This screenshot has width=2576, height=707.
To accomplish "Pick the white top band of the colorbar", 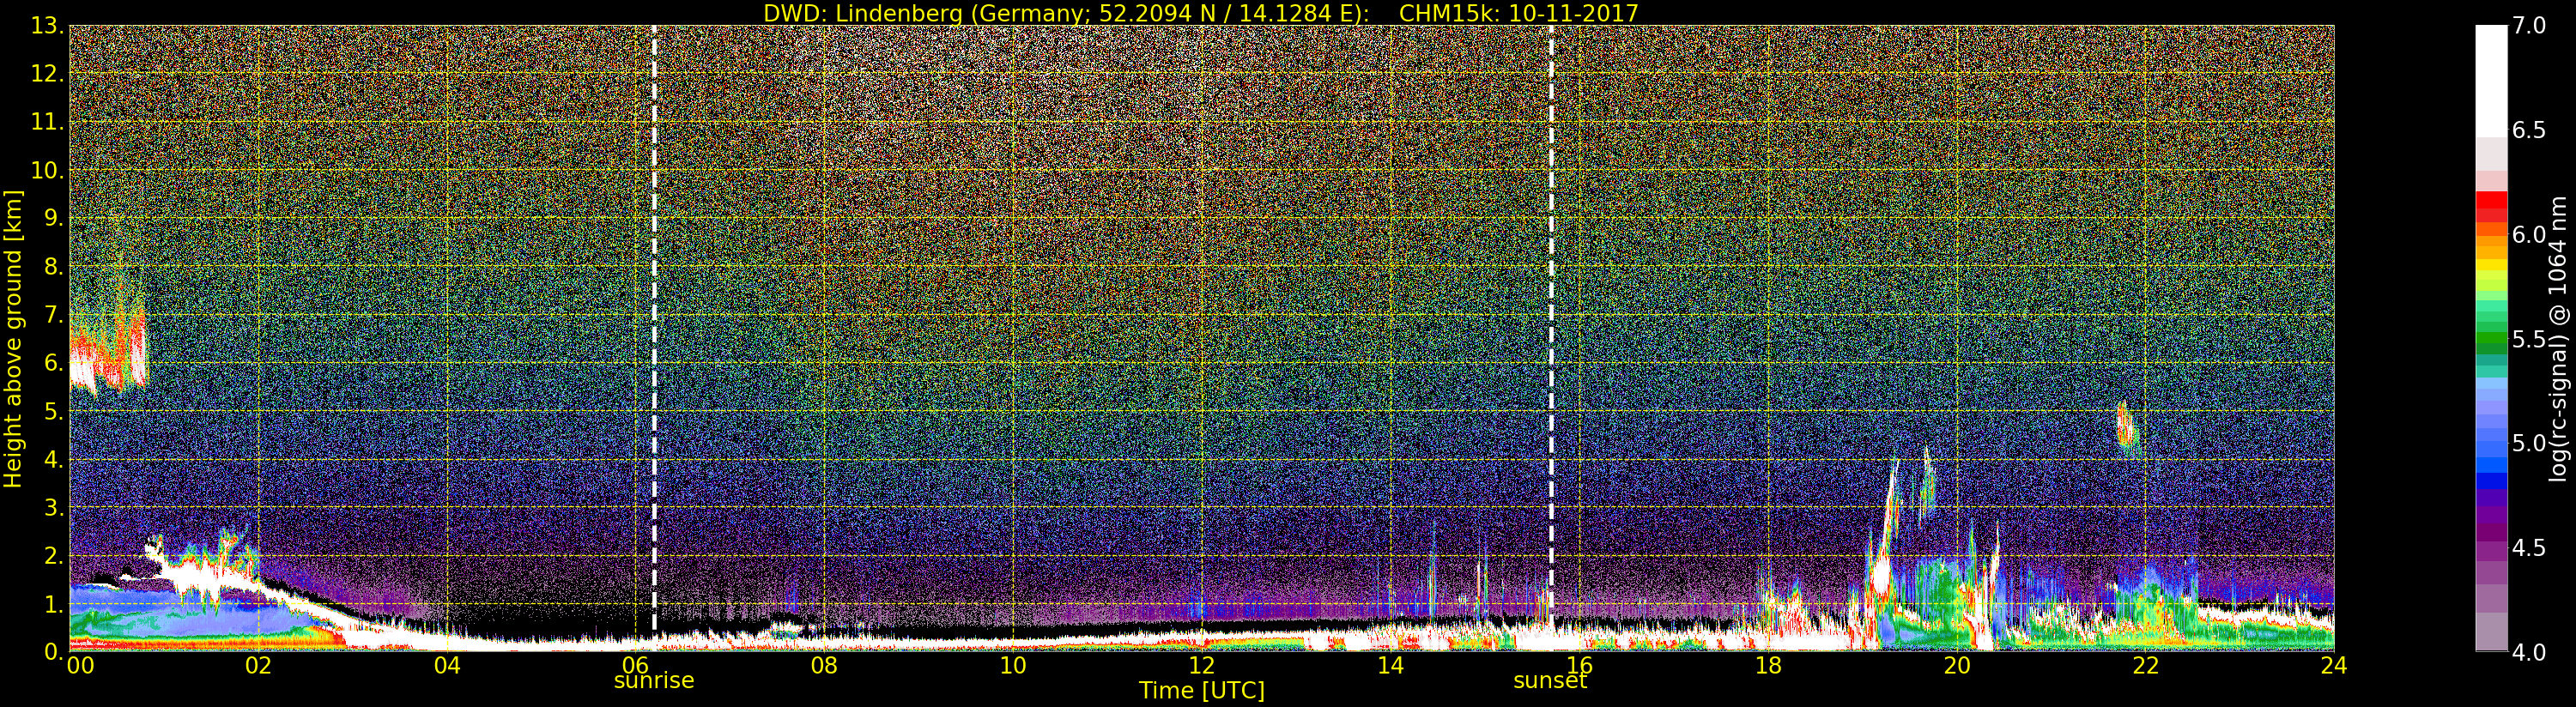I will pos(2491,81).
